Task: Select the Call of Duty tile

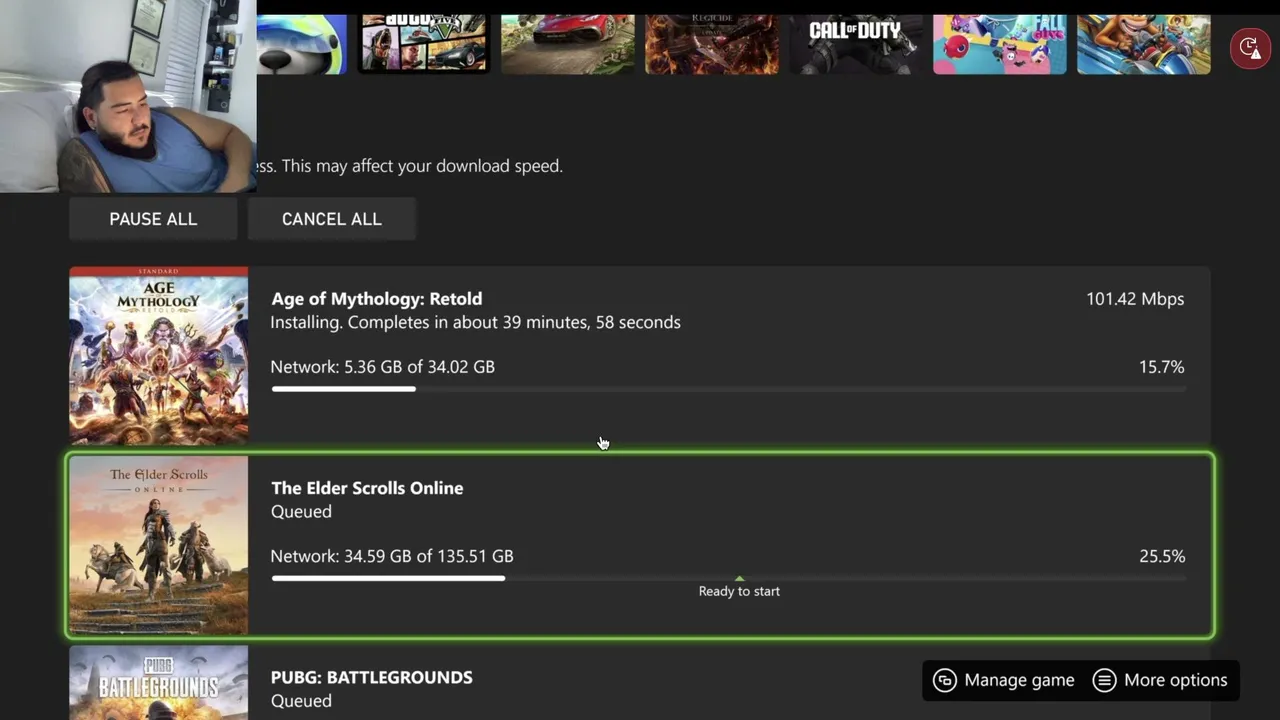Action: [x=855, y=44]
